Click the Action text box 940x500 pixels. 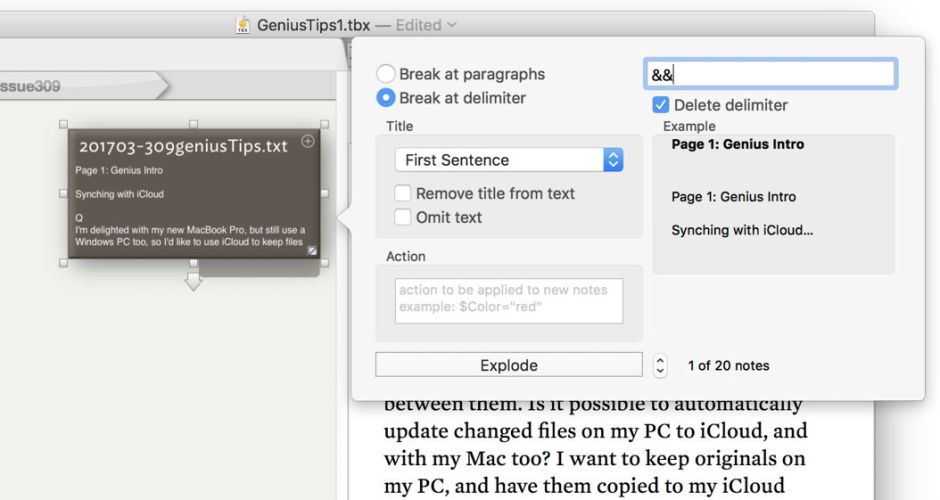pyautogui.click(x=509, y=300)
